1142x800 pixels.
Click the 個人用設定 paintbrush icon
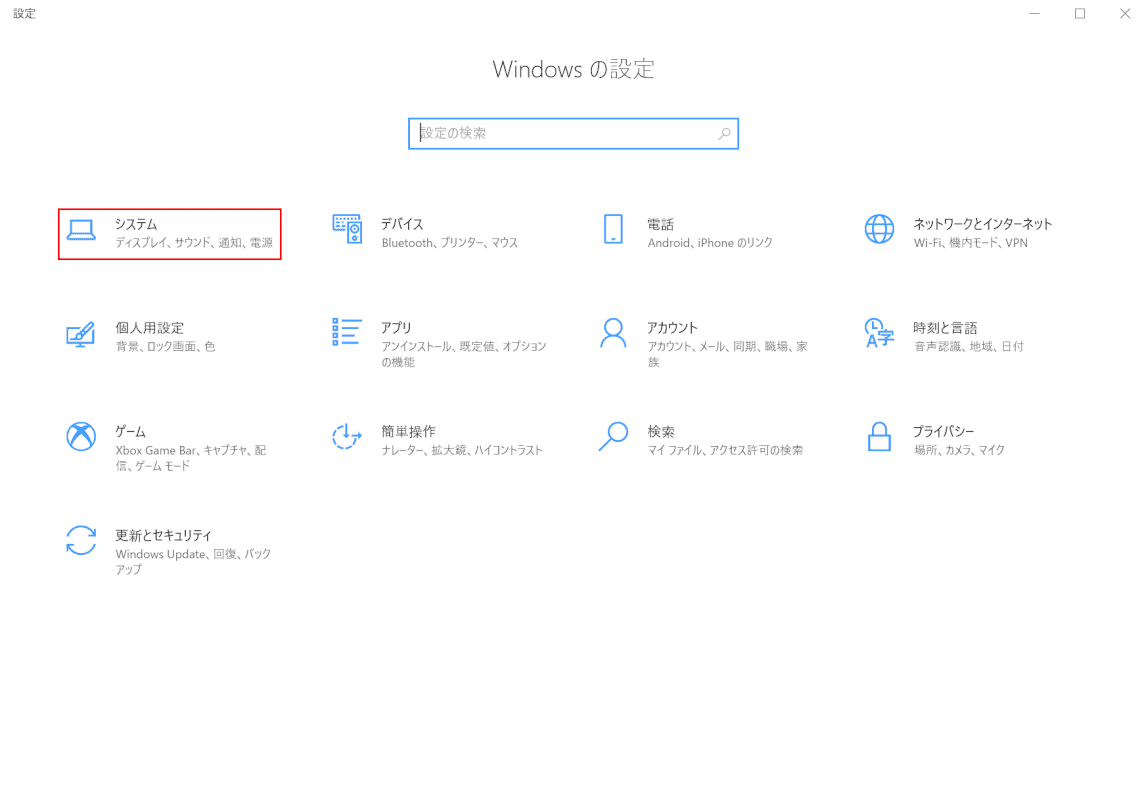click(81, 334)
